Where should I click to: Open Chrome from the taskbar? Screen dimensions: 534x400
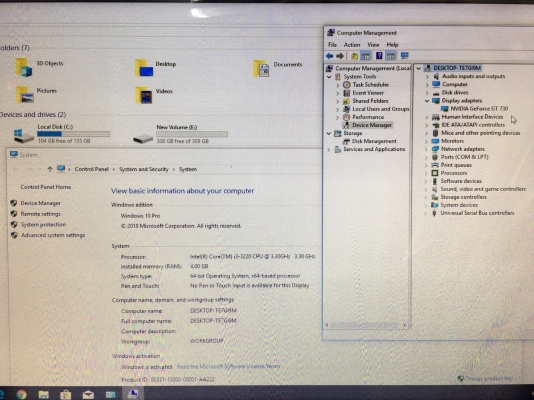tap(21, 394)
